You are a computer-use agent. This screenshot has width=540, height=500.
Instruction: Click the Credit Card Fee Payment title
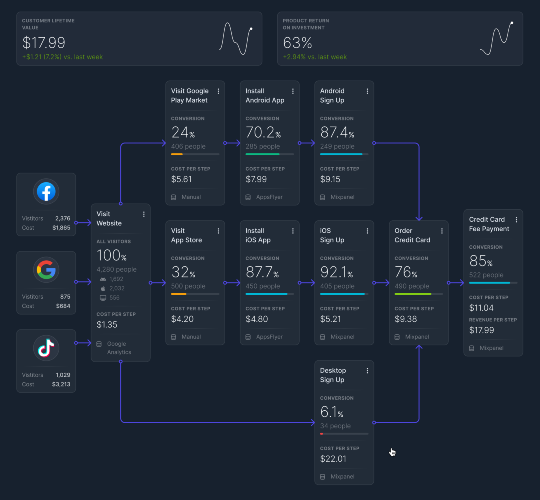[x=489, y=224]
